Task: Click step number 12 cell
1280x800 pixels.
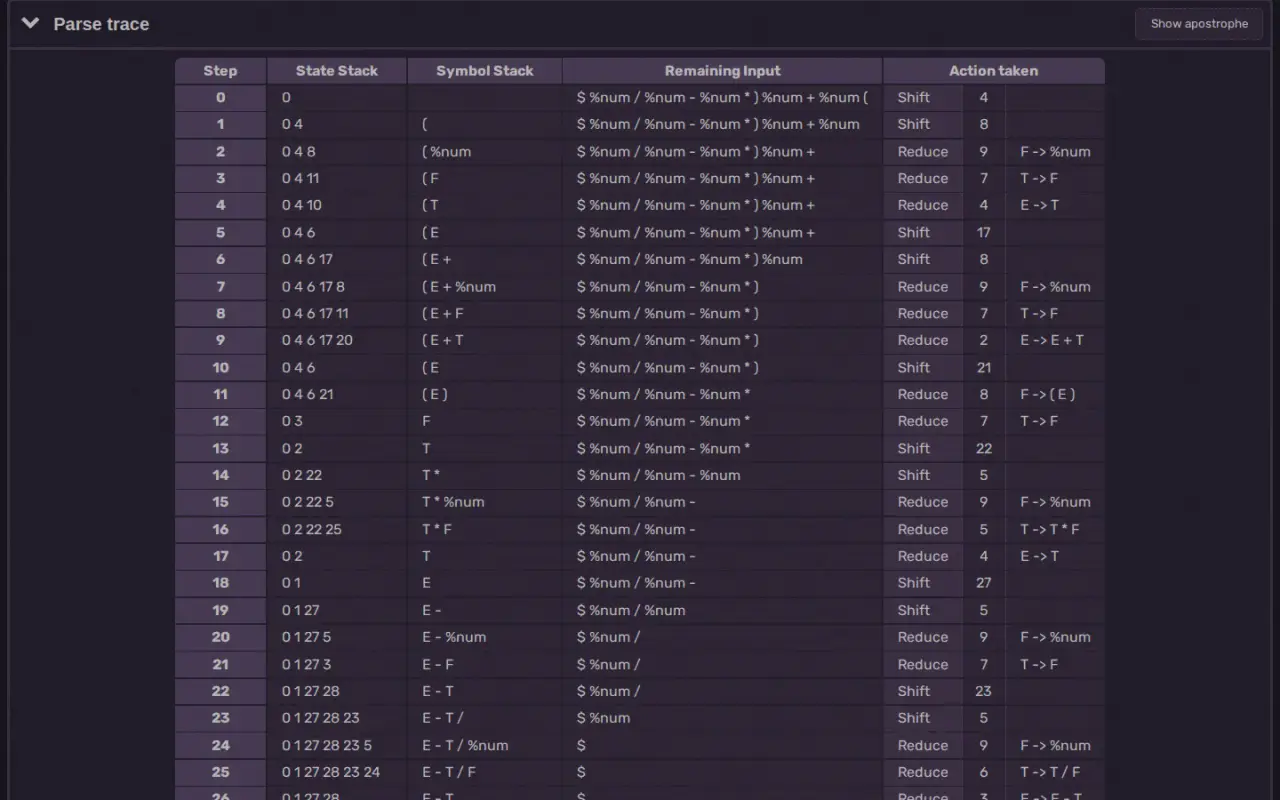Action: [220, 421]
